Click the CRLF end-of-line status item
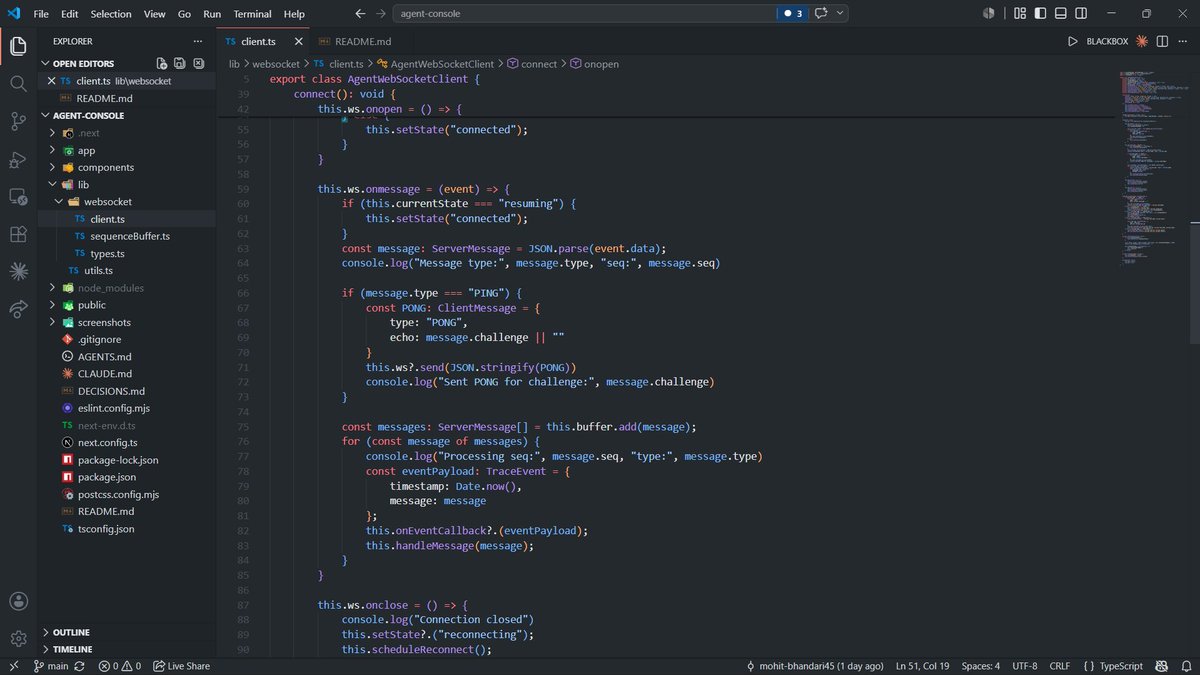 click(x=1059, y=666)
